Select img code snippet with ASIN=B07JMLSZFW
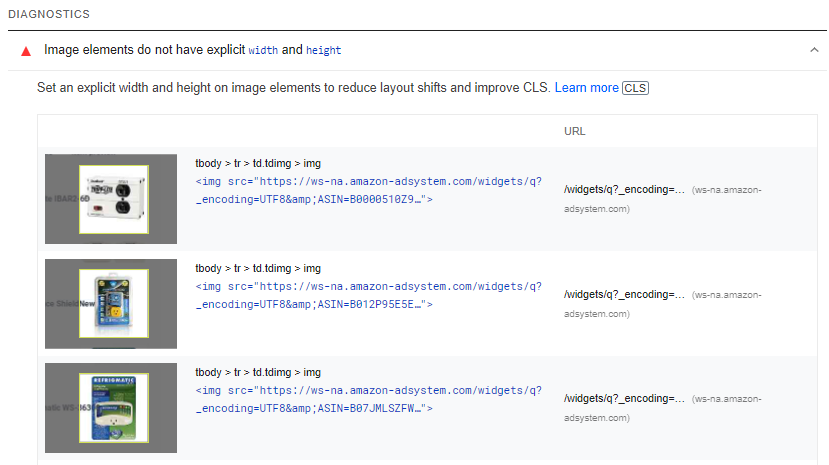The image size is (829, 465). click(x=369, y=399)
